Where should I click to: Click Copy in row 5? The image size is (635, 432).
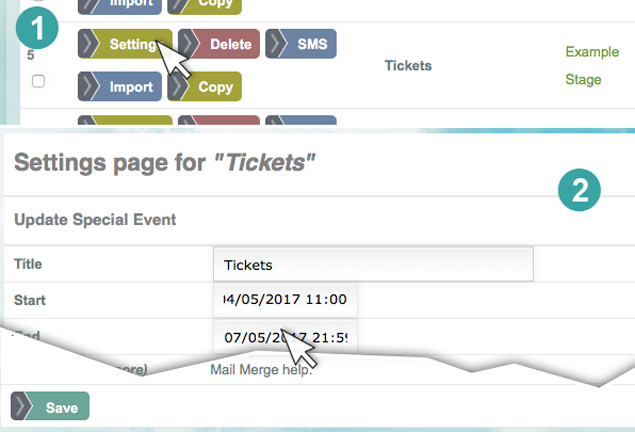tap(203, 87)
